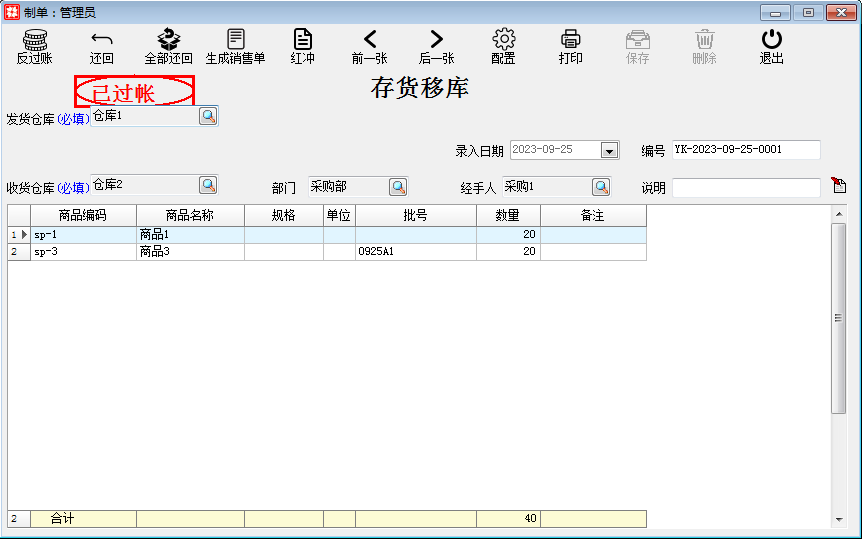The width and height of the screenshot is (863, 539).
Task: Expand the 录入日期 date dropdown
Action: click(x=609, y=150)
